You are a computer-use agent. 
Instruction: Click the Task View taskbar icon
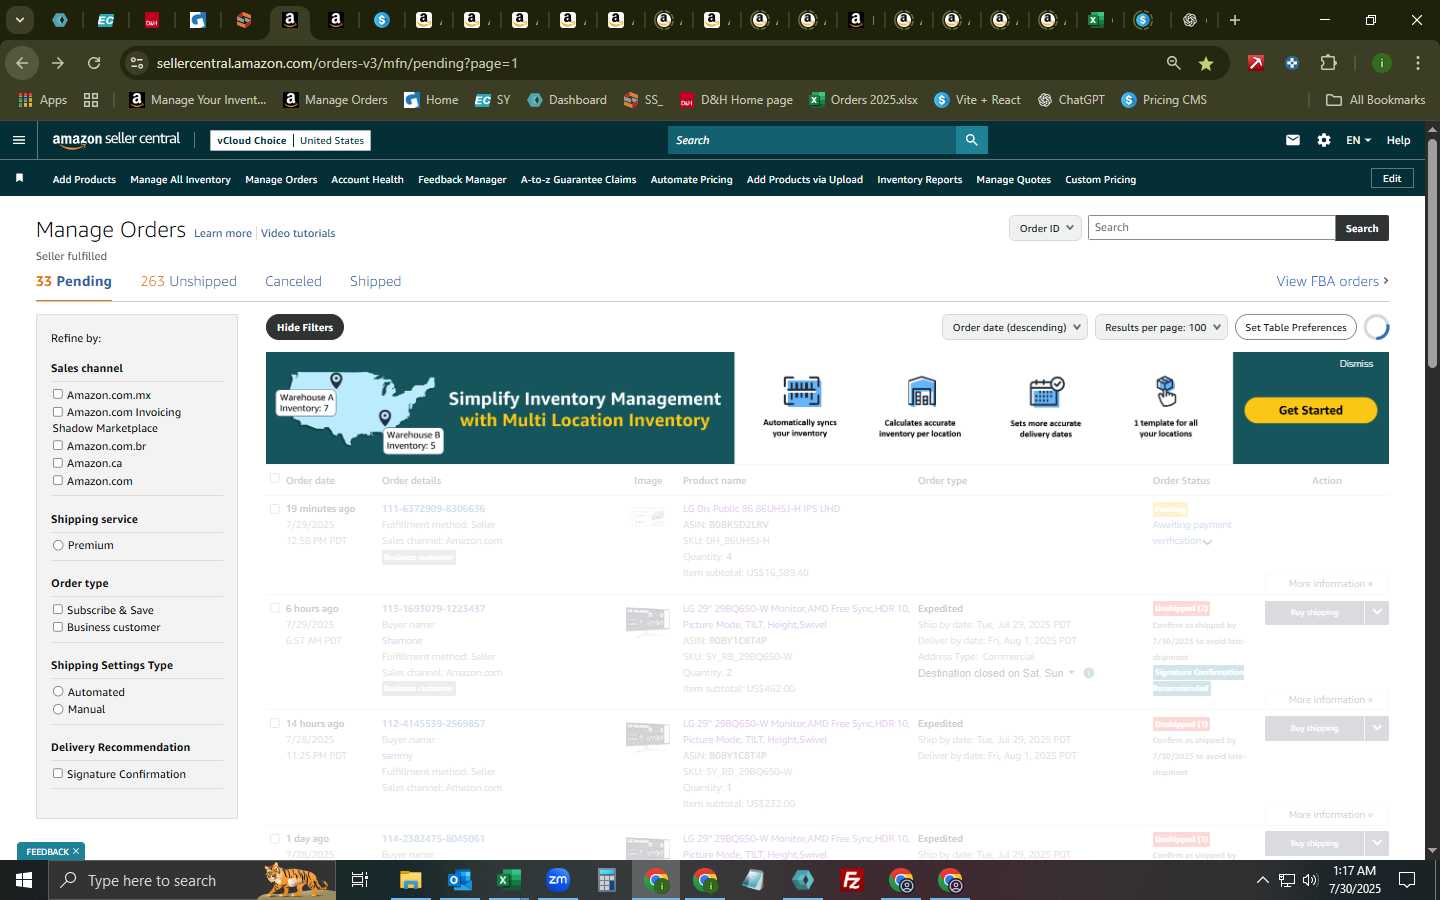pos(360,880)
